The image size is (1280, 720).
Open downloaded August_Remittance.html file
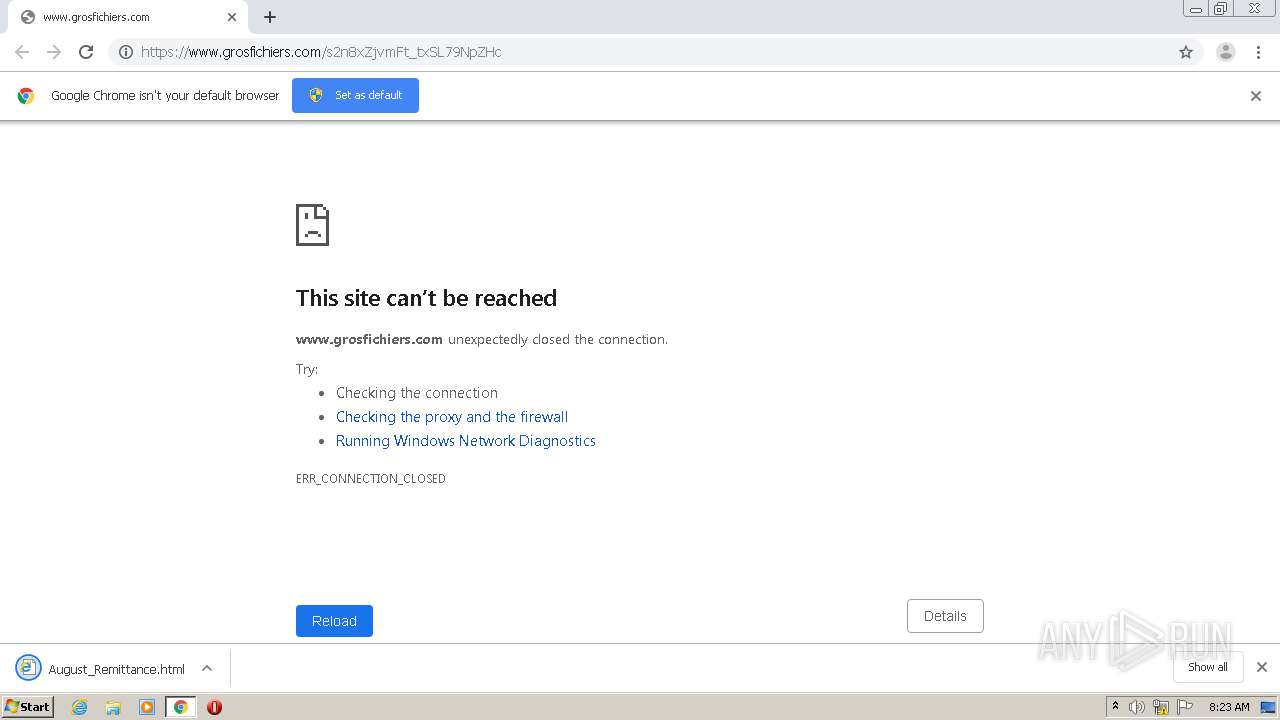coord(100,669)
